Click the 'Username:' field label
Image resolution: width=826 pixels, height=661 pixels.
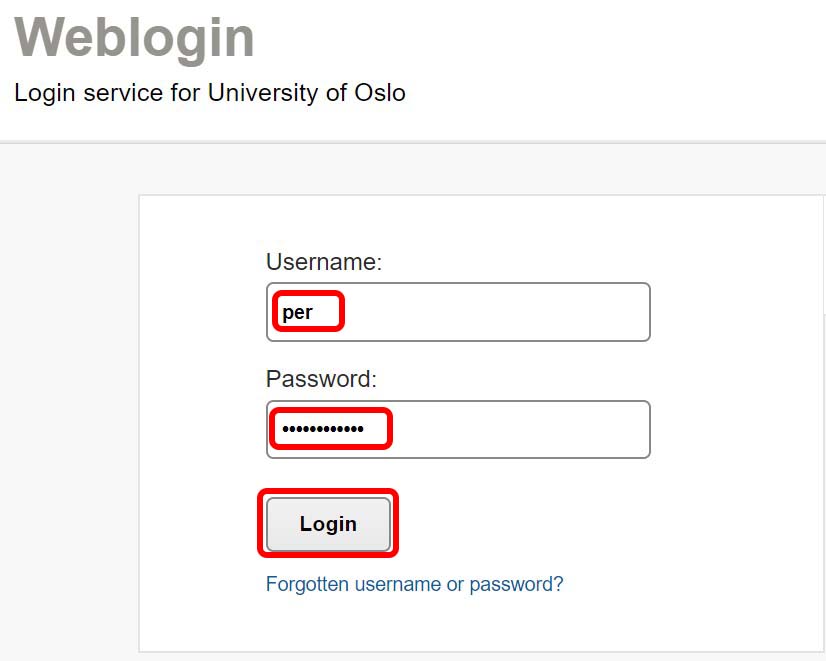(324, 262)
